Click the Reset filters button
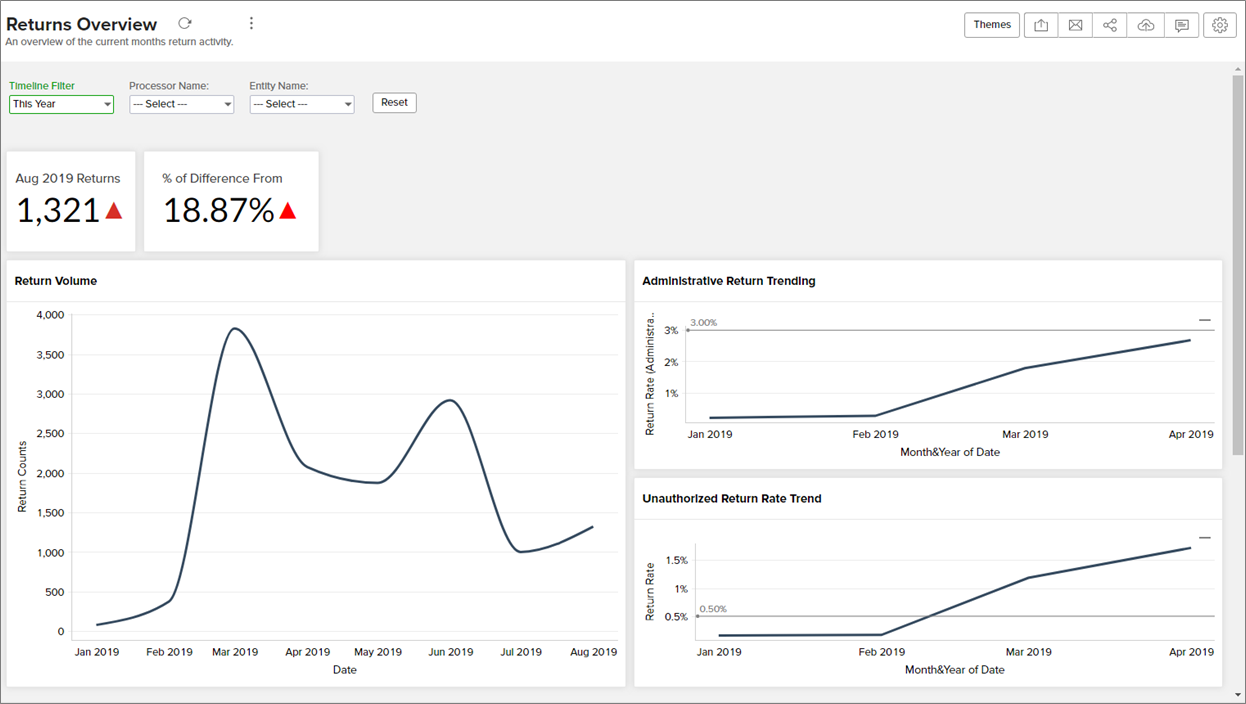1246x704 pixels. pos(394,102)
